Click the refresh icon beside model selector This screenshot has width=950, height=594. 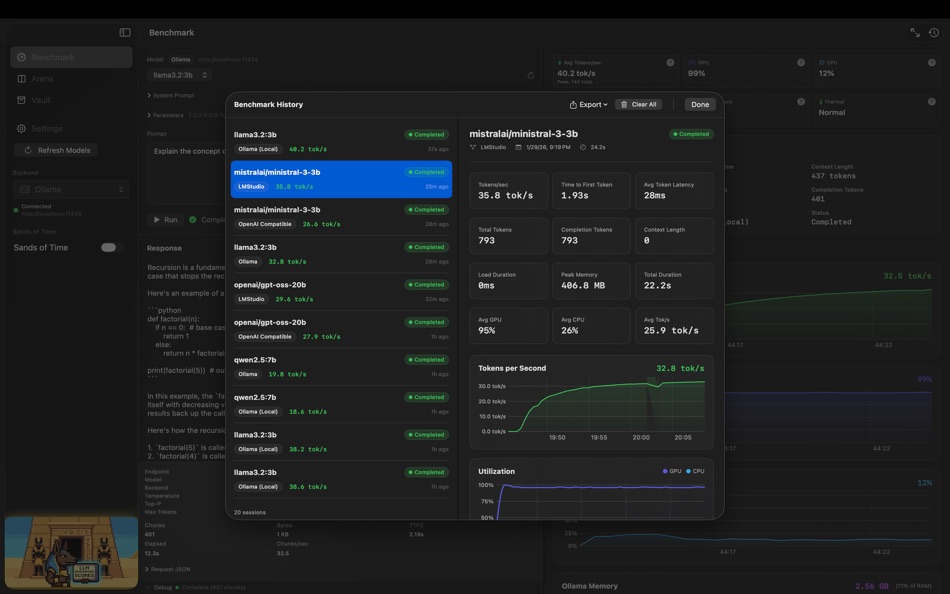(530, 75)
